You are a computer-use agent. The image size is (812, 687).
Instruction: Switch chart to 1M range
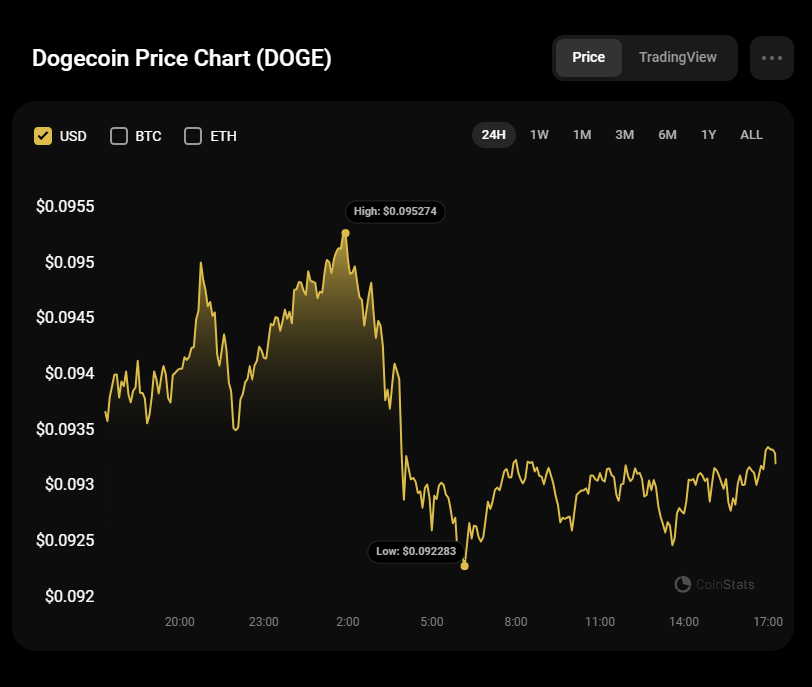[582, 135]
